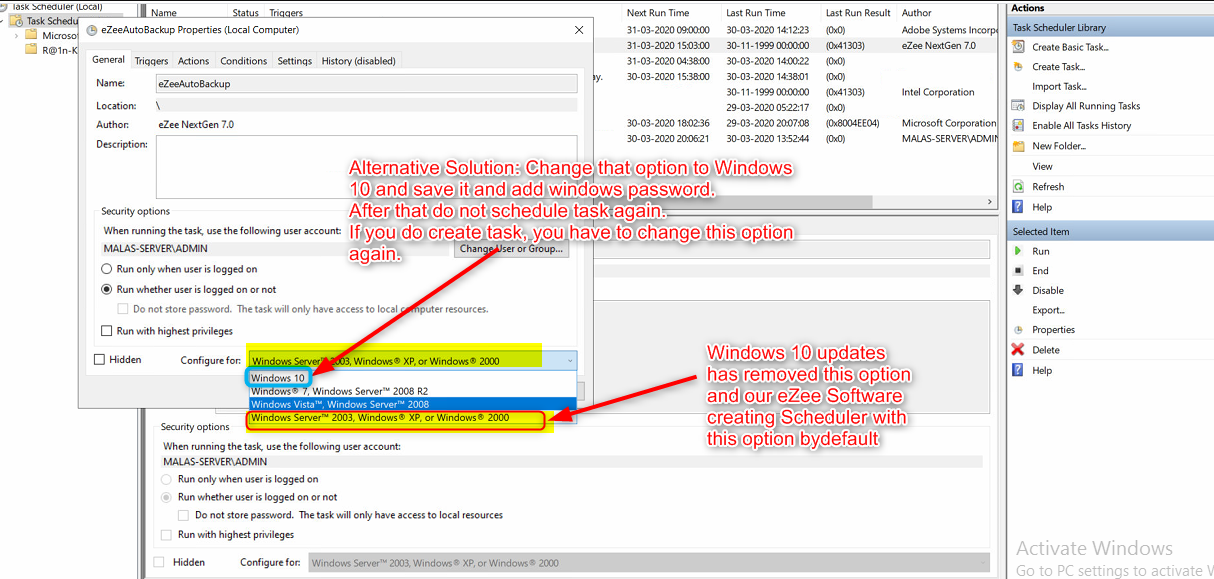Switch to the General tab
The height and width of the screenshot is (579, 1214).
109,60
